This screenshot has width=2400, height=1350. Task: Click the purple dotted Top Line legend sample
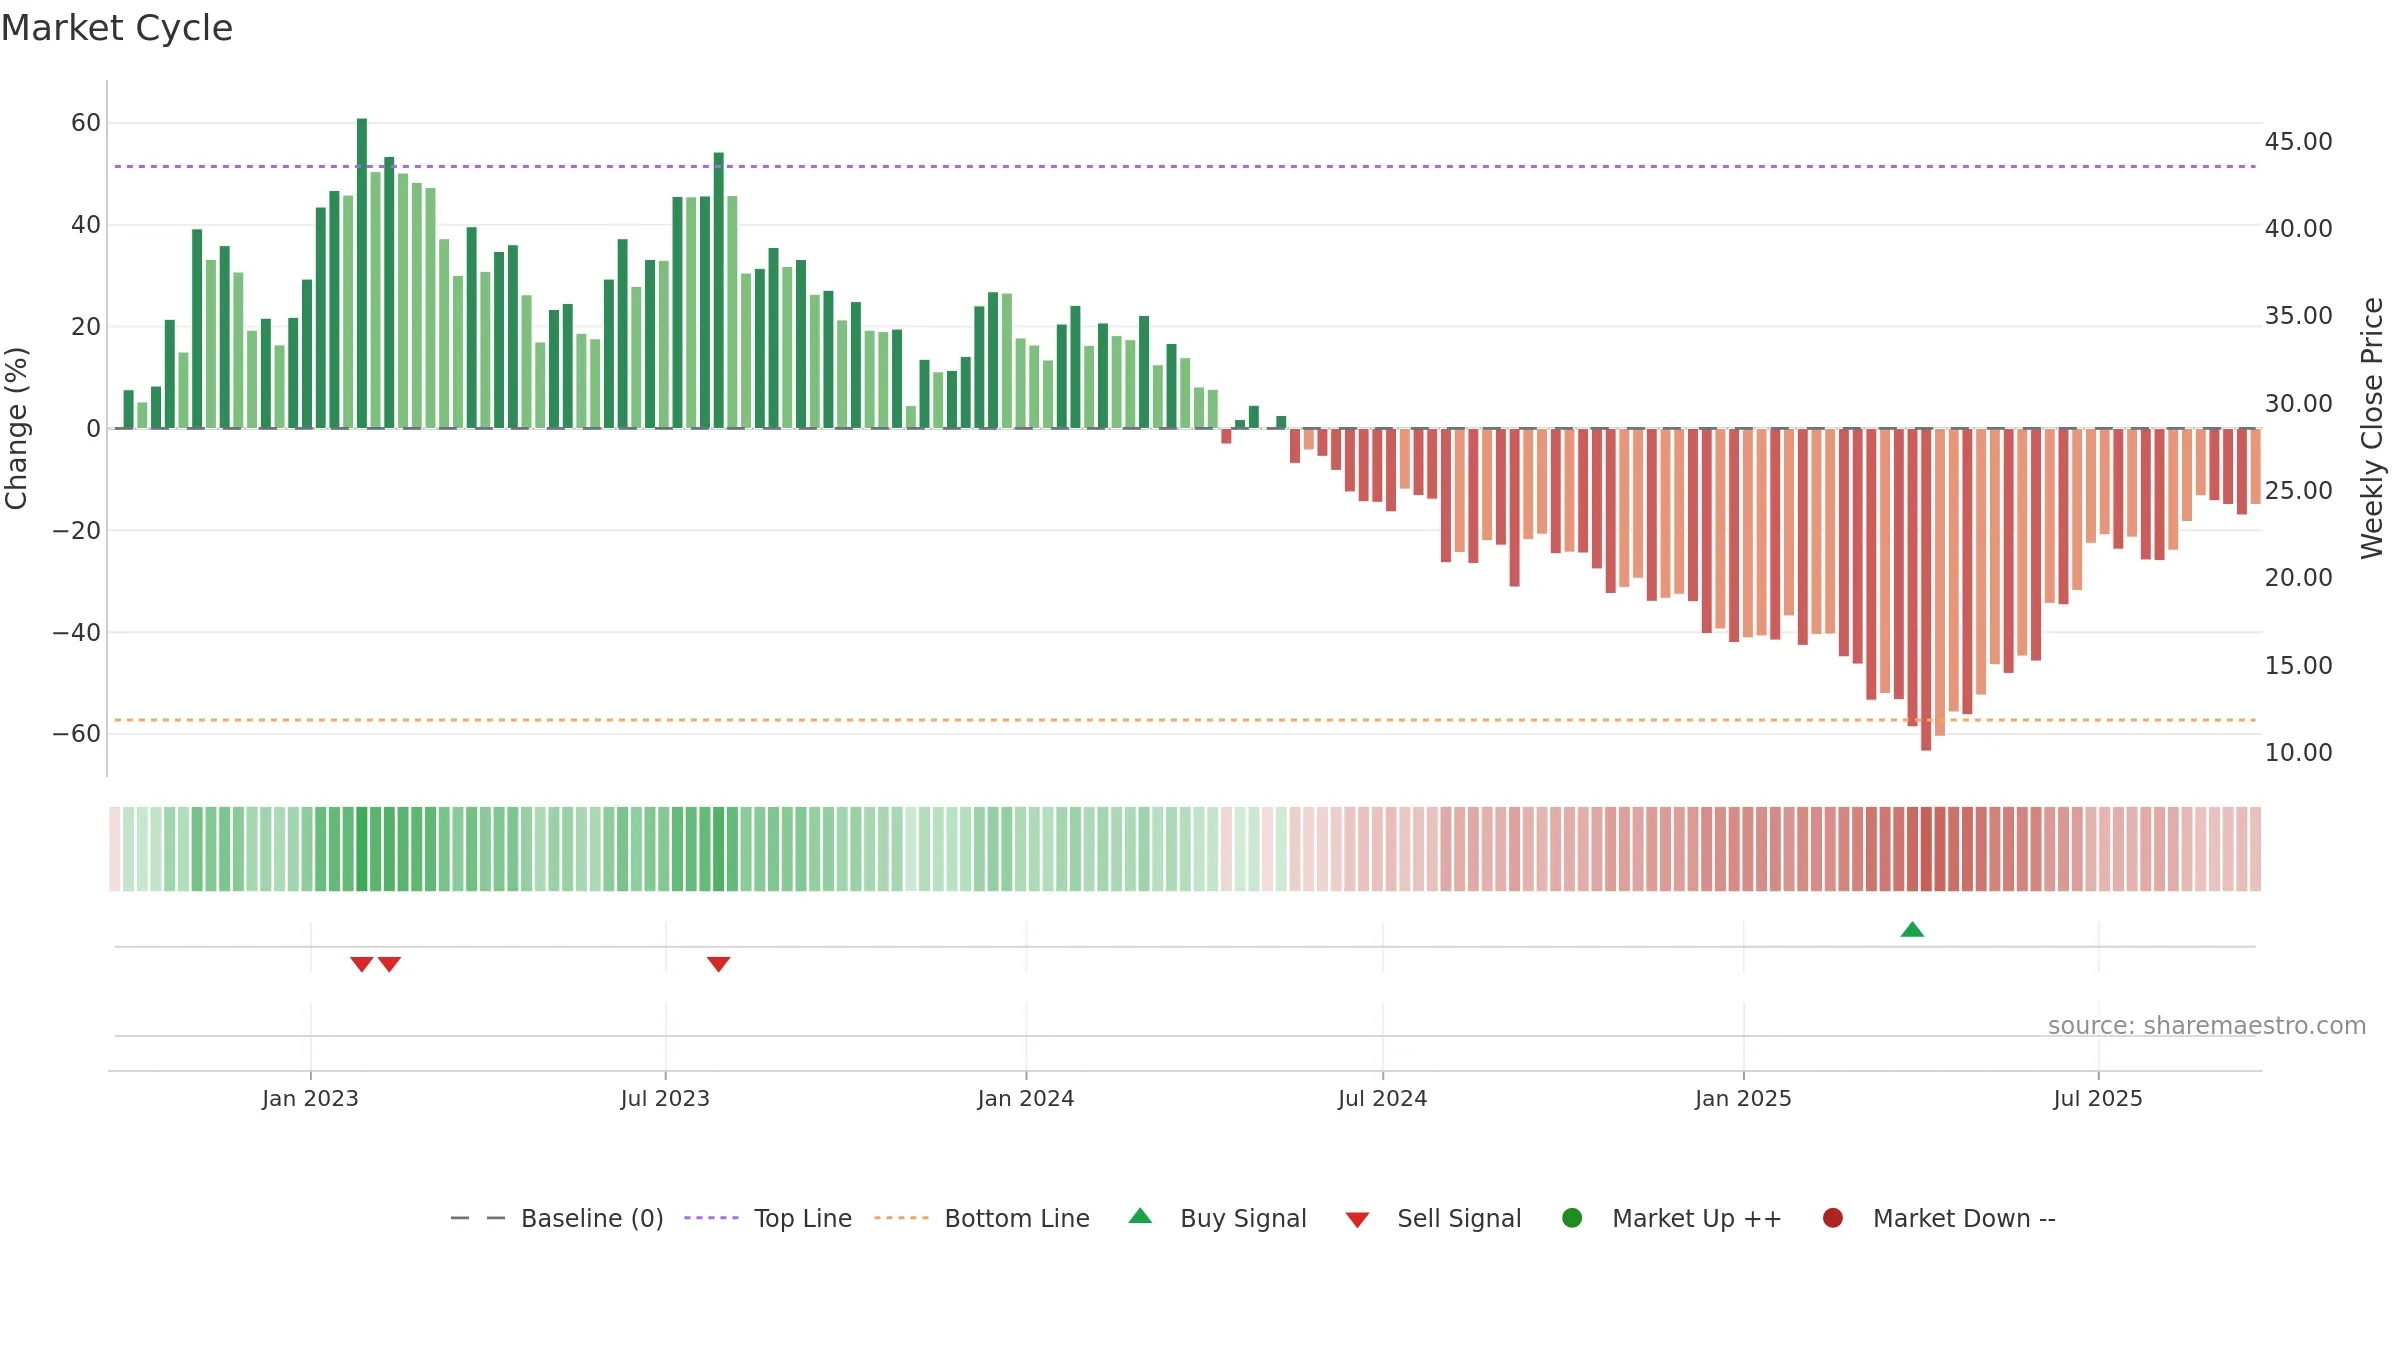pyautogui.click(x=711, y=1218)
